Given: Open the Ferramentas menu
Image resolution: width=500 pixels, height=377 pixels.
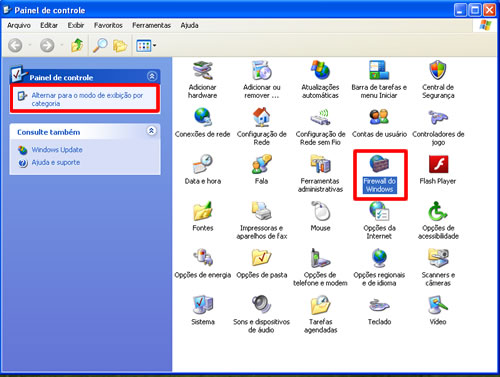Looking at the screenshot, I should tap(151, 25).
